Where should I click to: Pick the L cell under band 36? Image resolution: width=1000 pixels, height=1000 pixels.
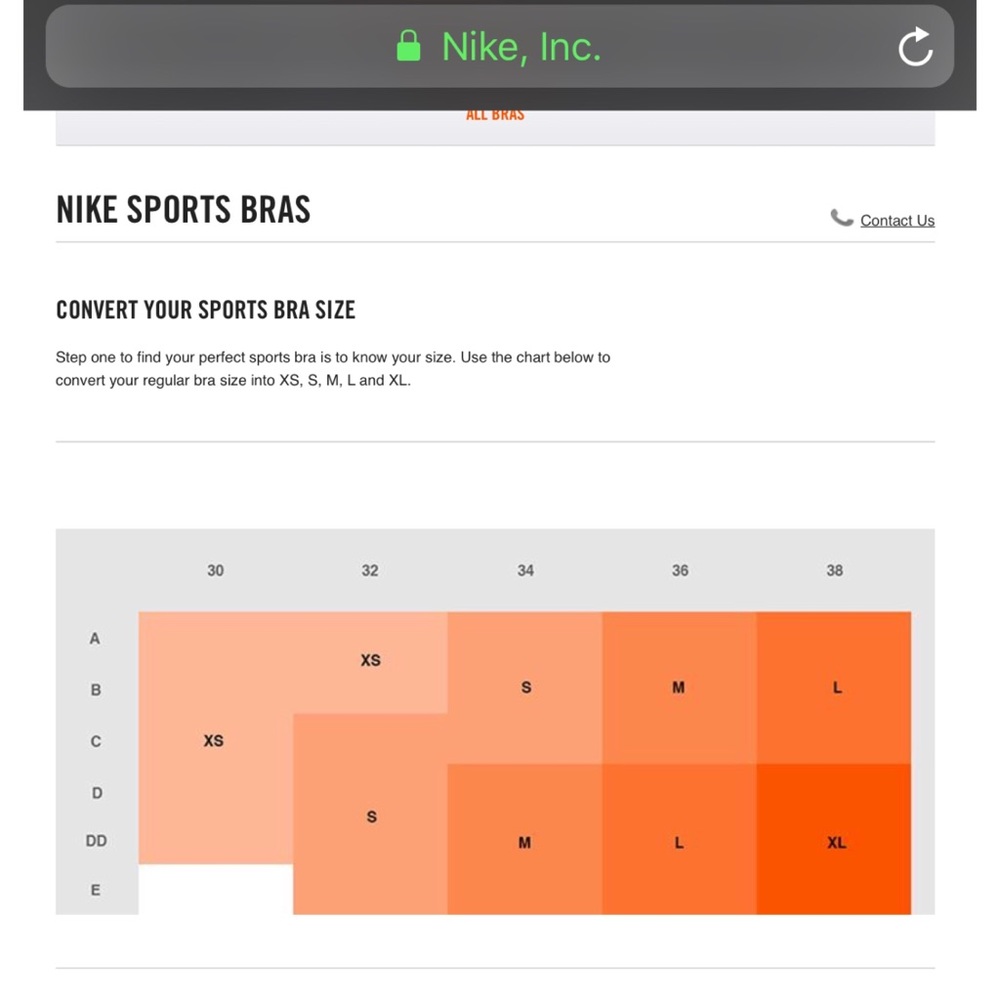679,842
